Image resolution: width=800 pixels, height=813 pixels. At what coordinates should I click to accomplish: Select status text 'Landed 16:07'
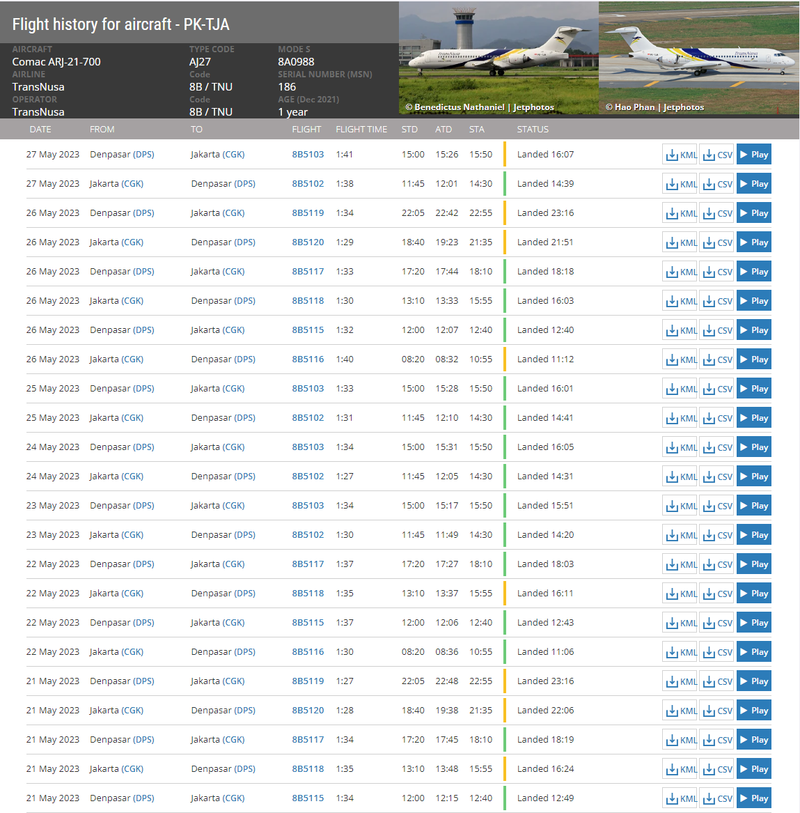click(x=545, y=155)
